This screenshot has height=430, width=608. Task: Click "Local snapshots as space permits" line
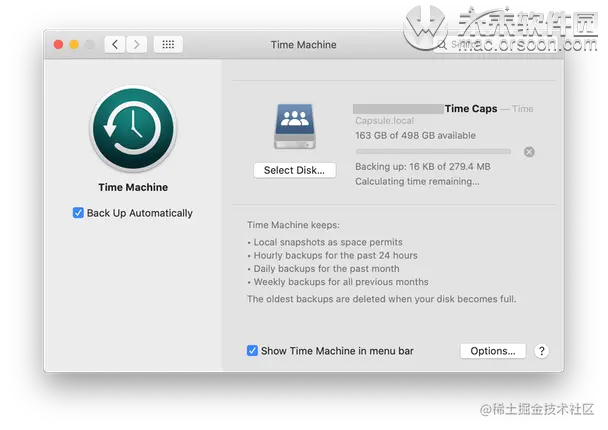[328, 242]
